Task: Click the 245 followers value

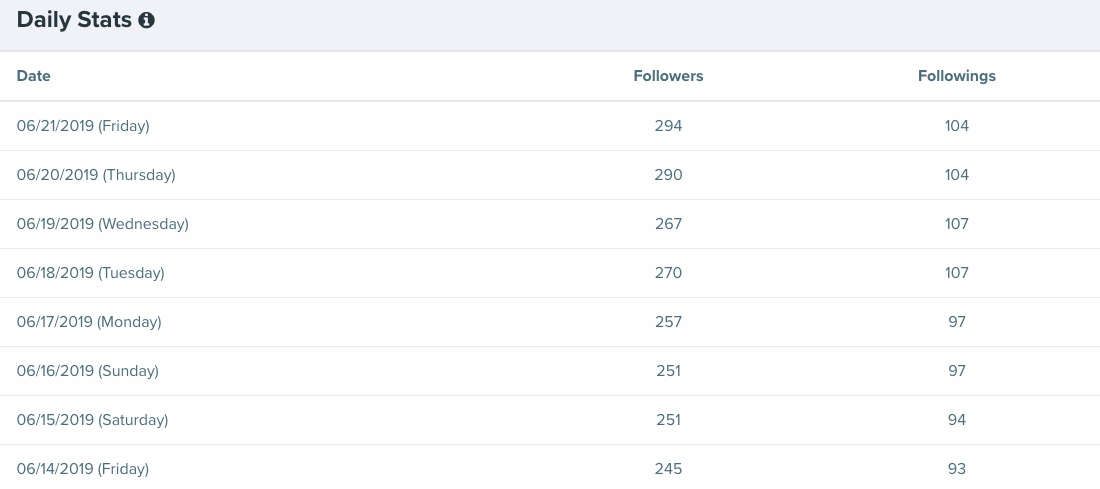Action: (668, 469)
